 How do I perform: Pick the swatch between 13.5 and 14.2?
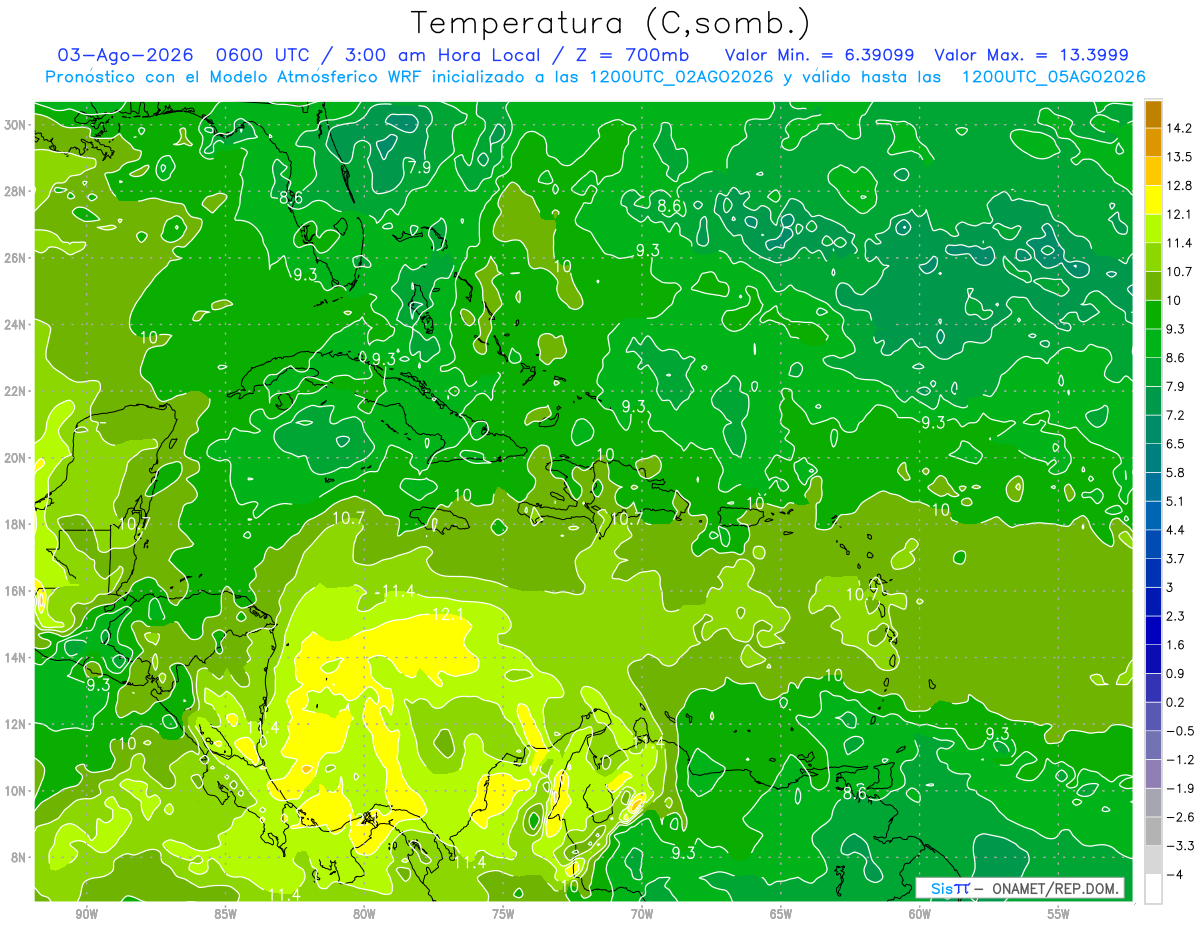click(1153, 141)
